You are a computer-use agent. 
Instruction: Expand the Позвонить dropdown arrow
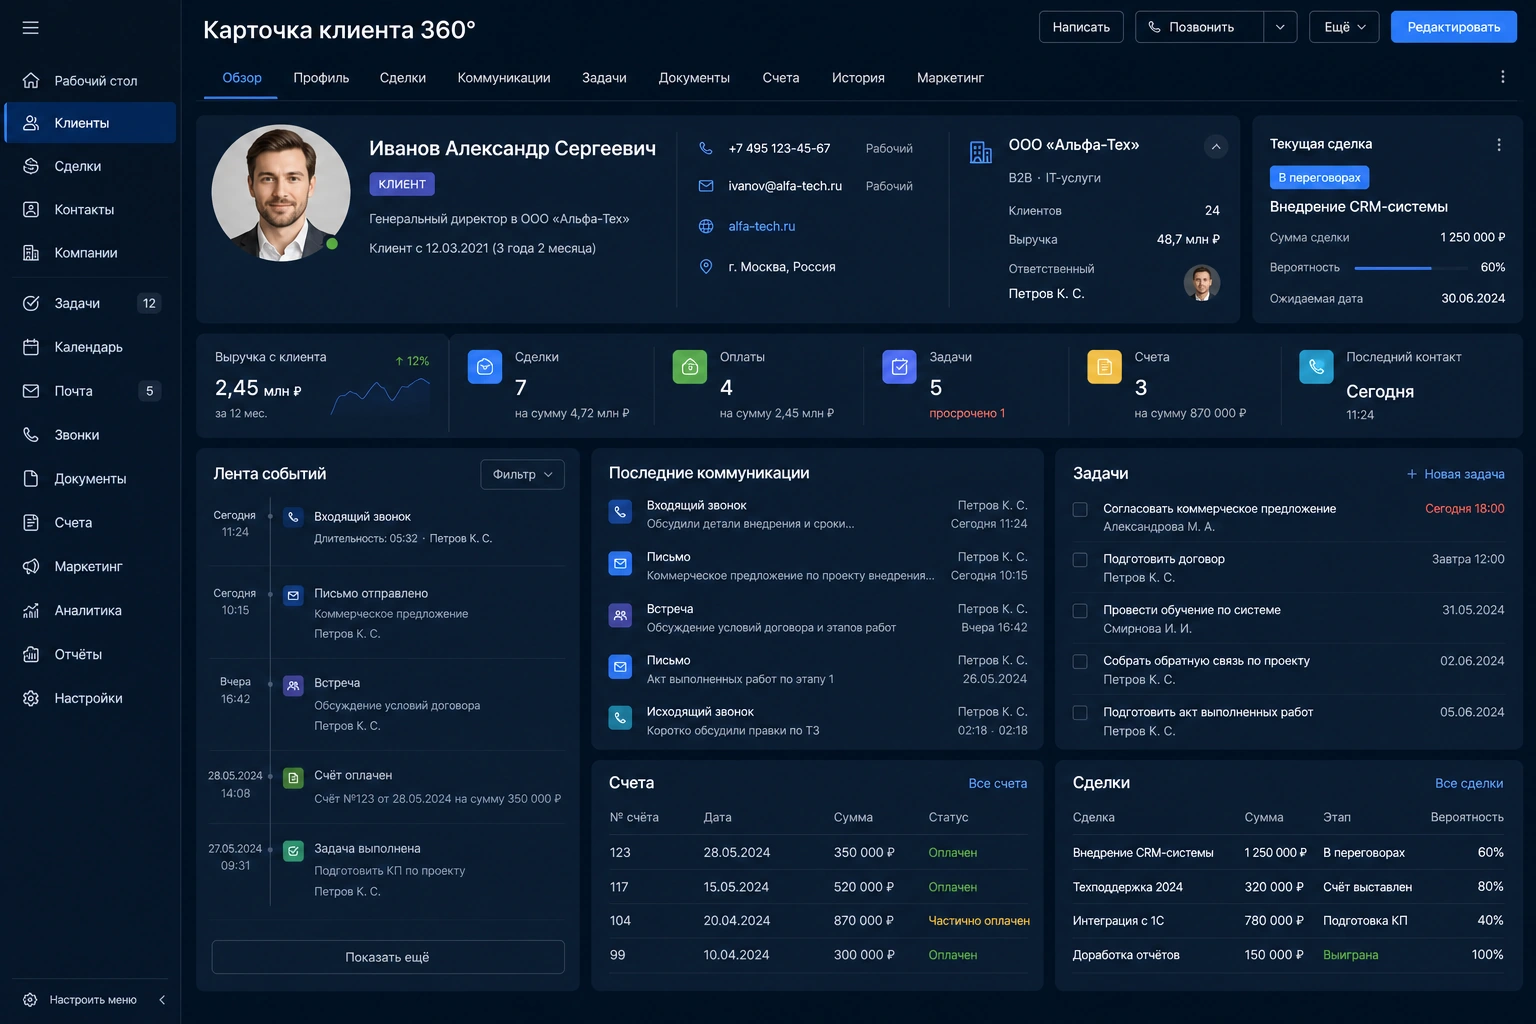pos(1280,27)
